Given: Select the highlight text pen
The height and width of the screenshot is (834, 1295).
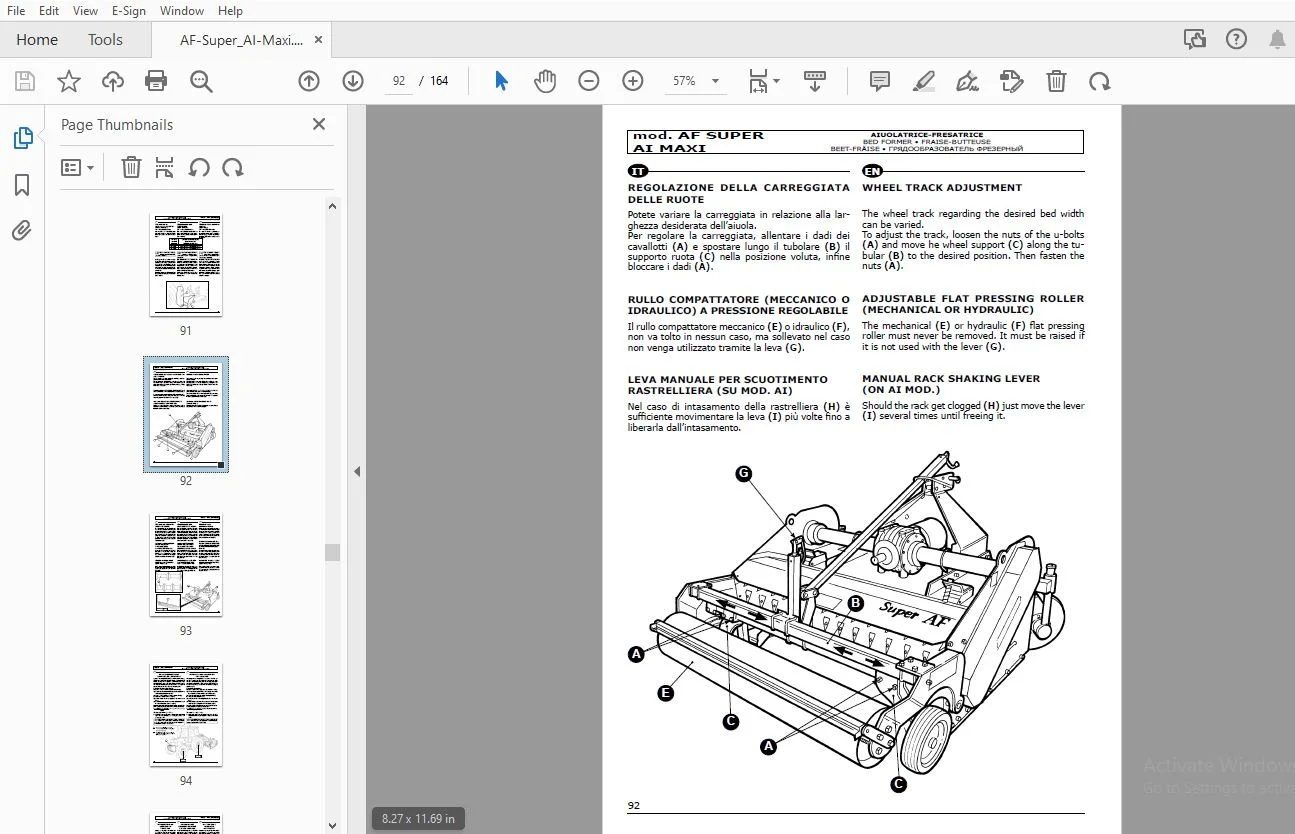Looking at the screenshot, I should click(924, 81).
